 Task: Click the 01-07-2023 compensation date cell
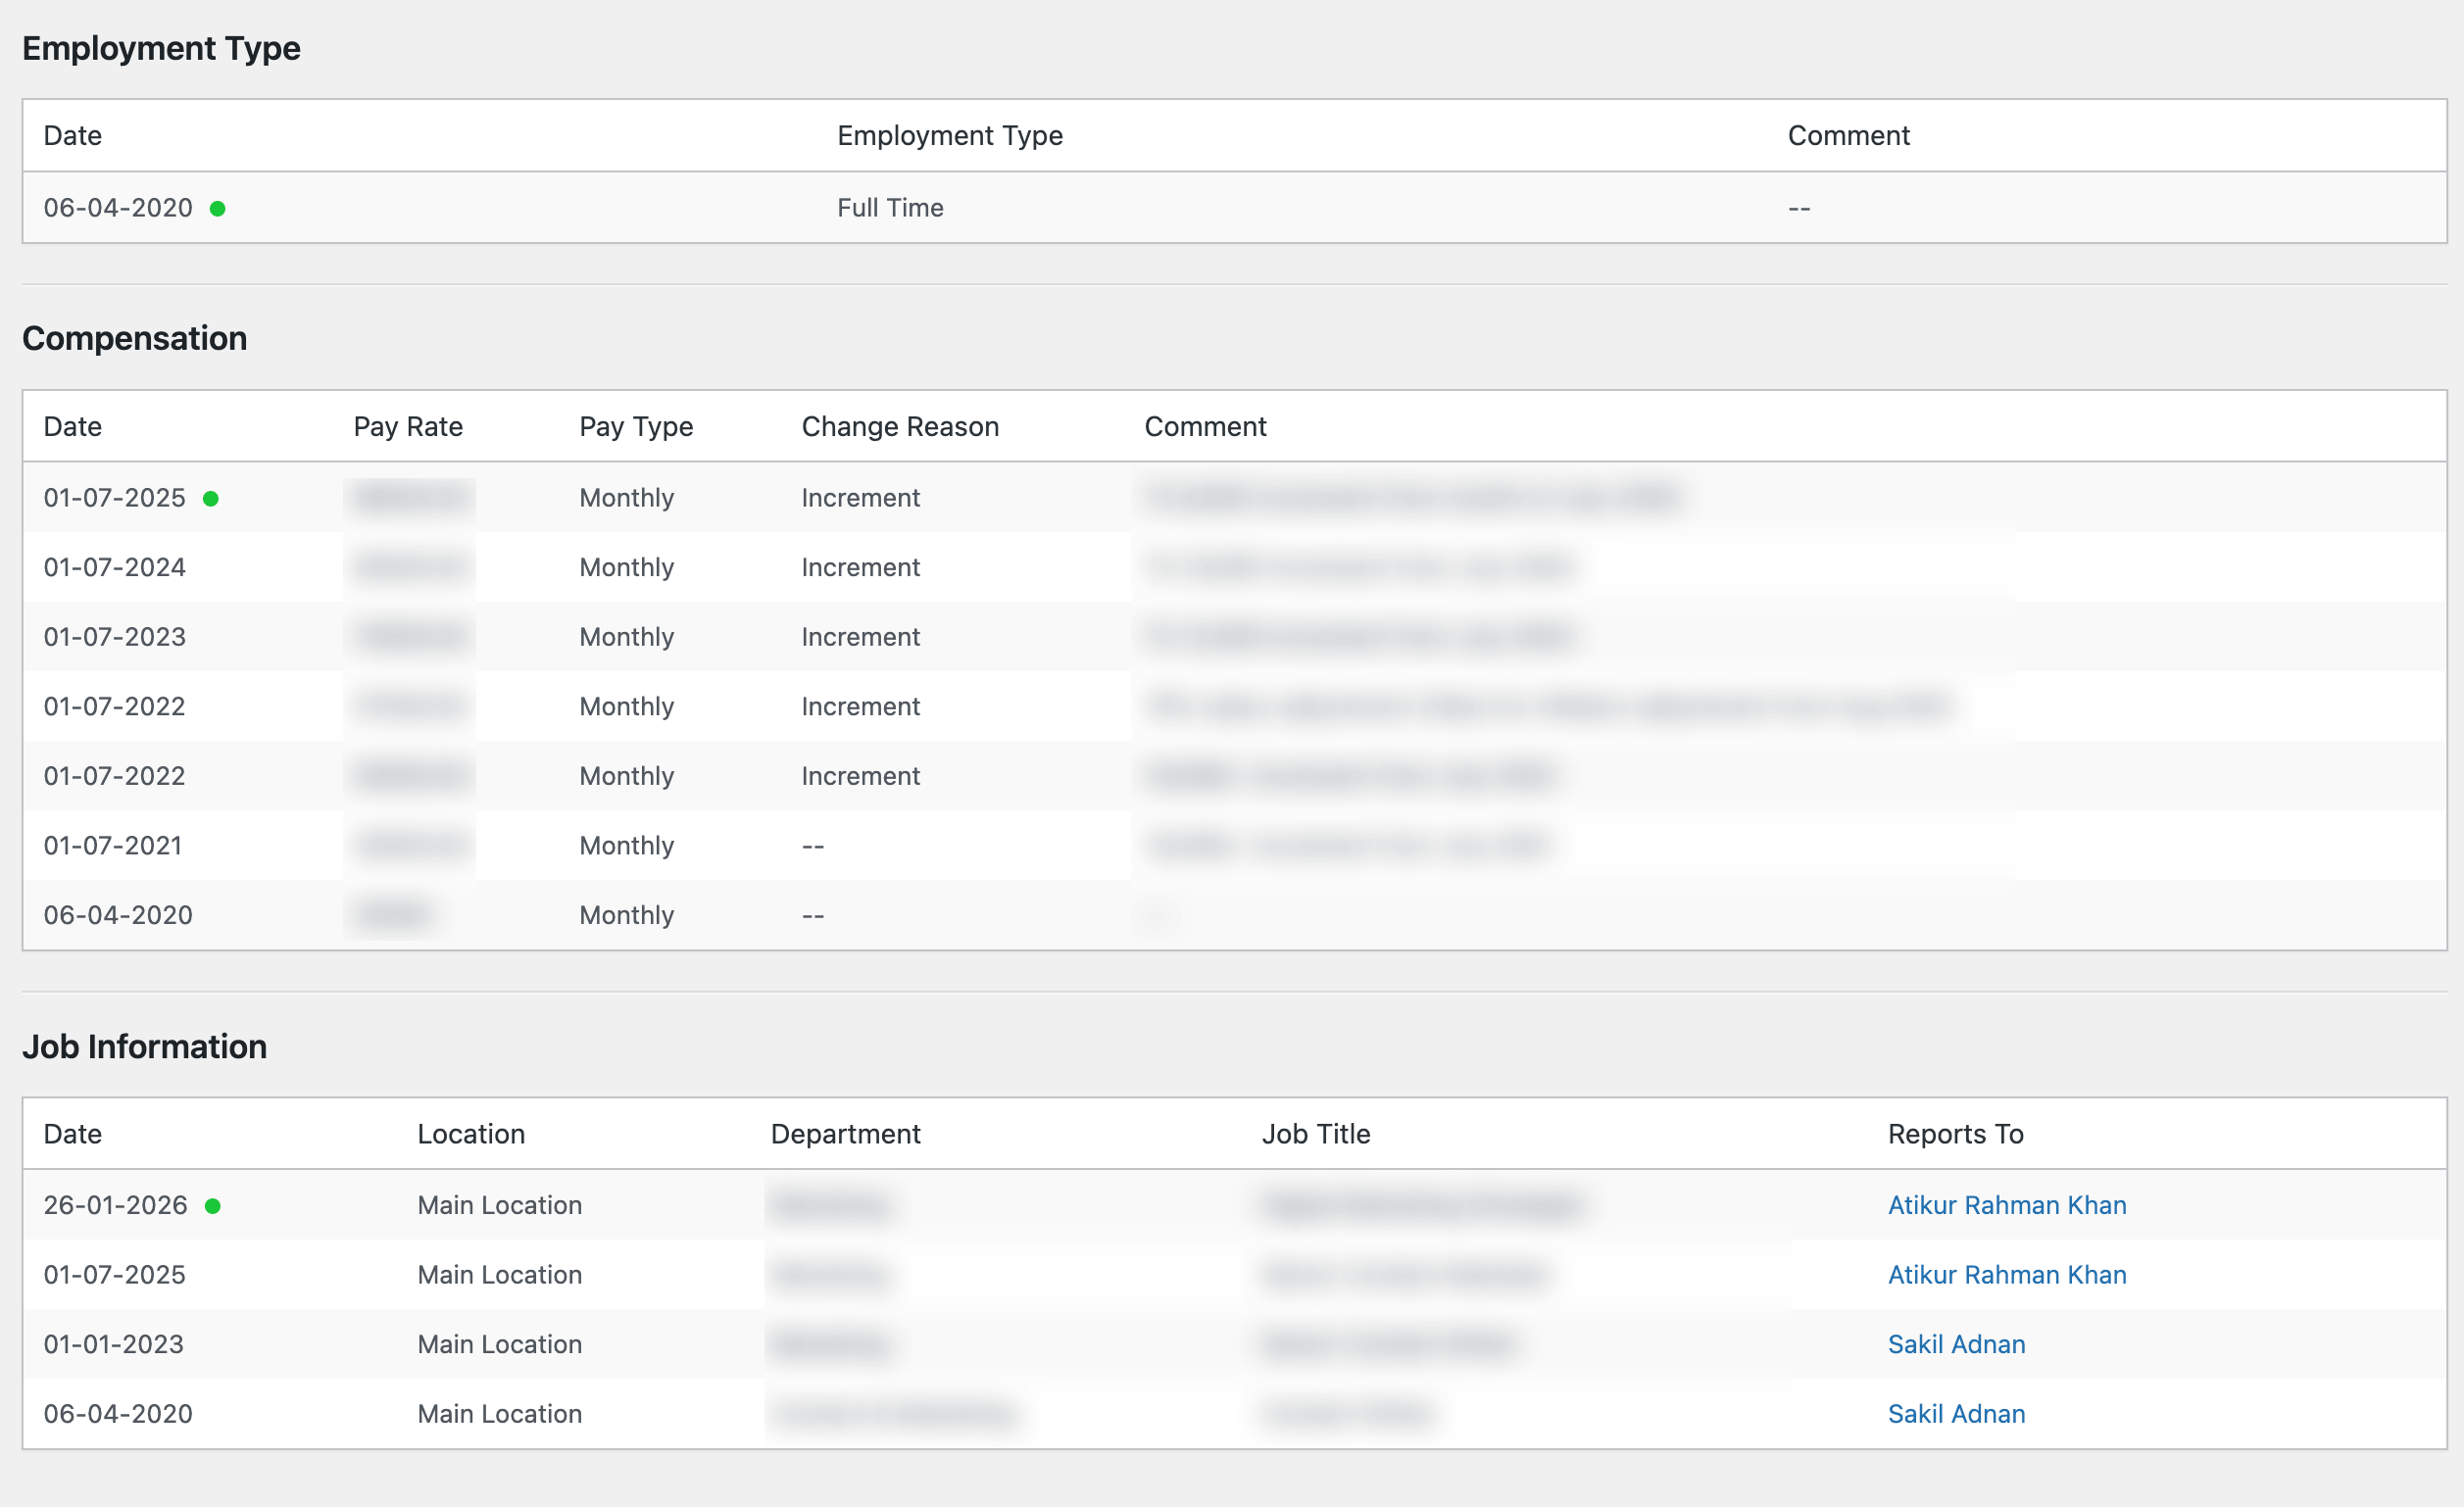point(114,637)
